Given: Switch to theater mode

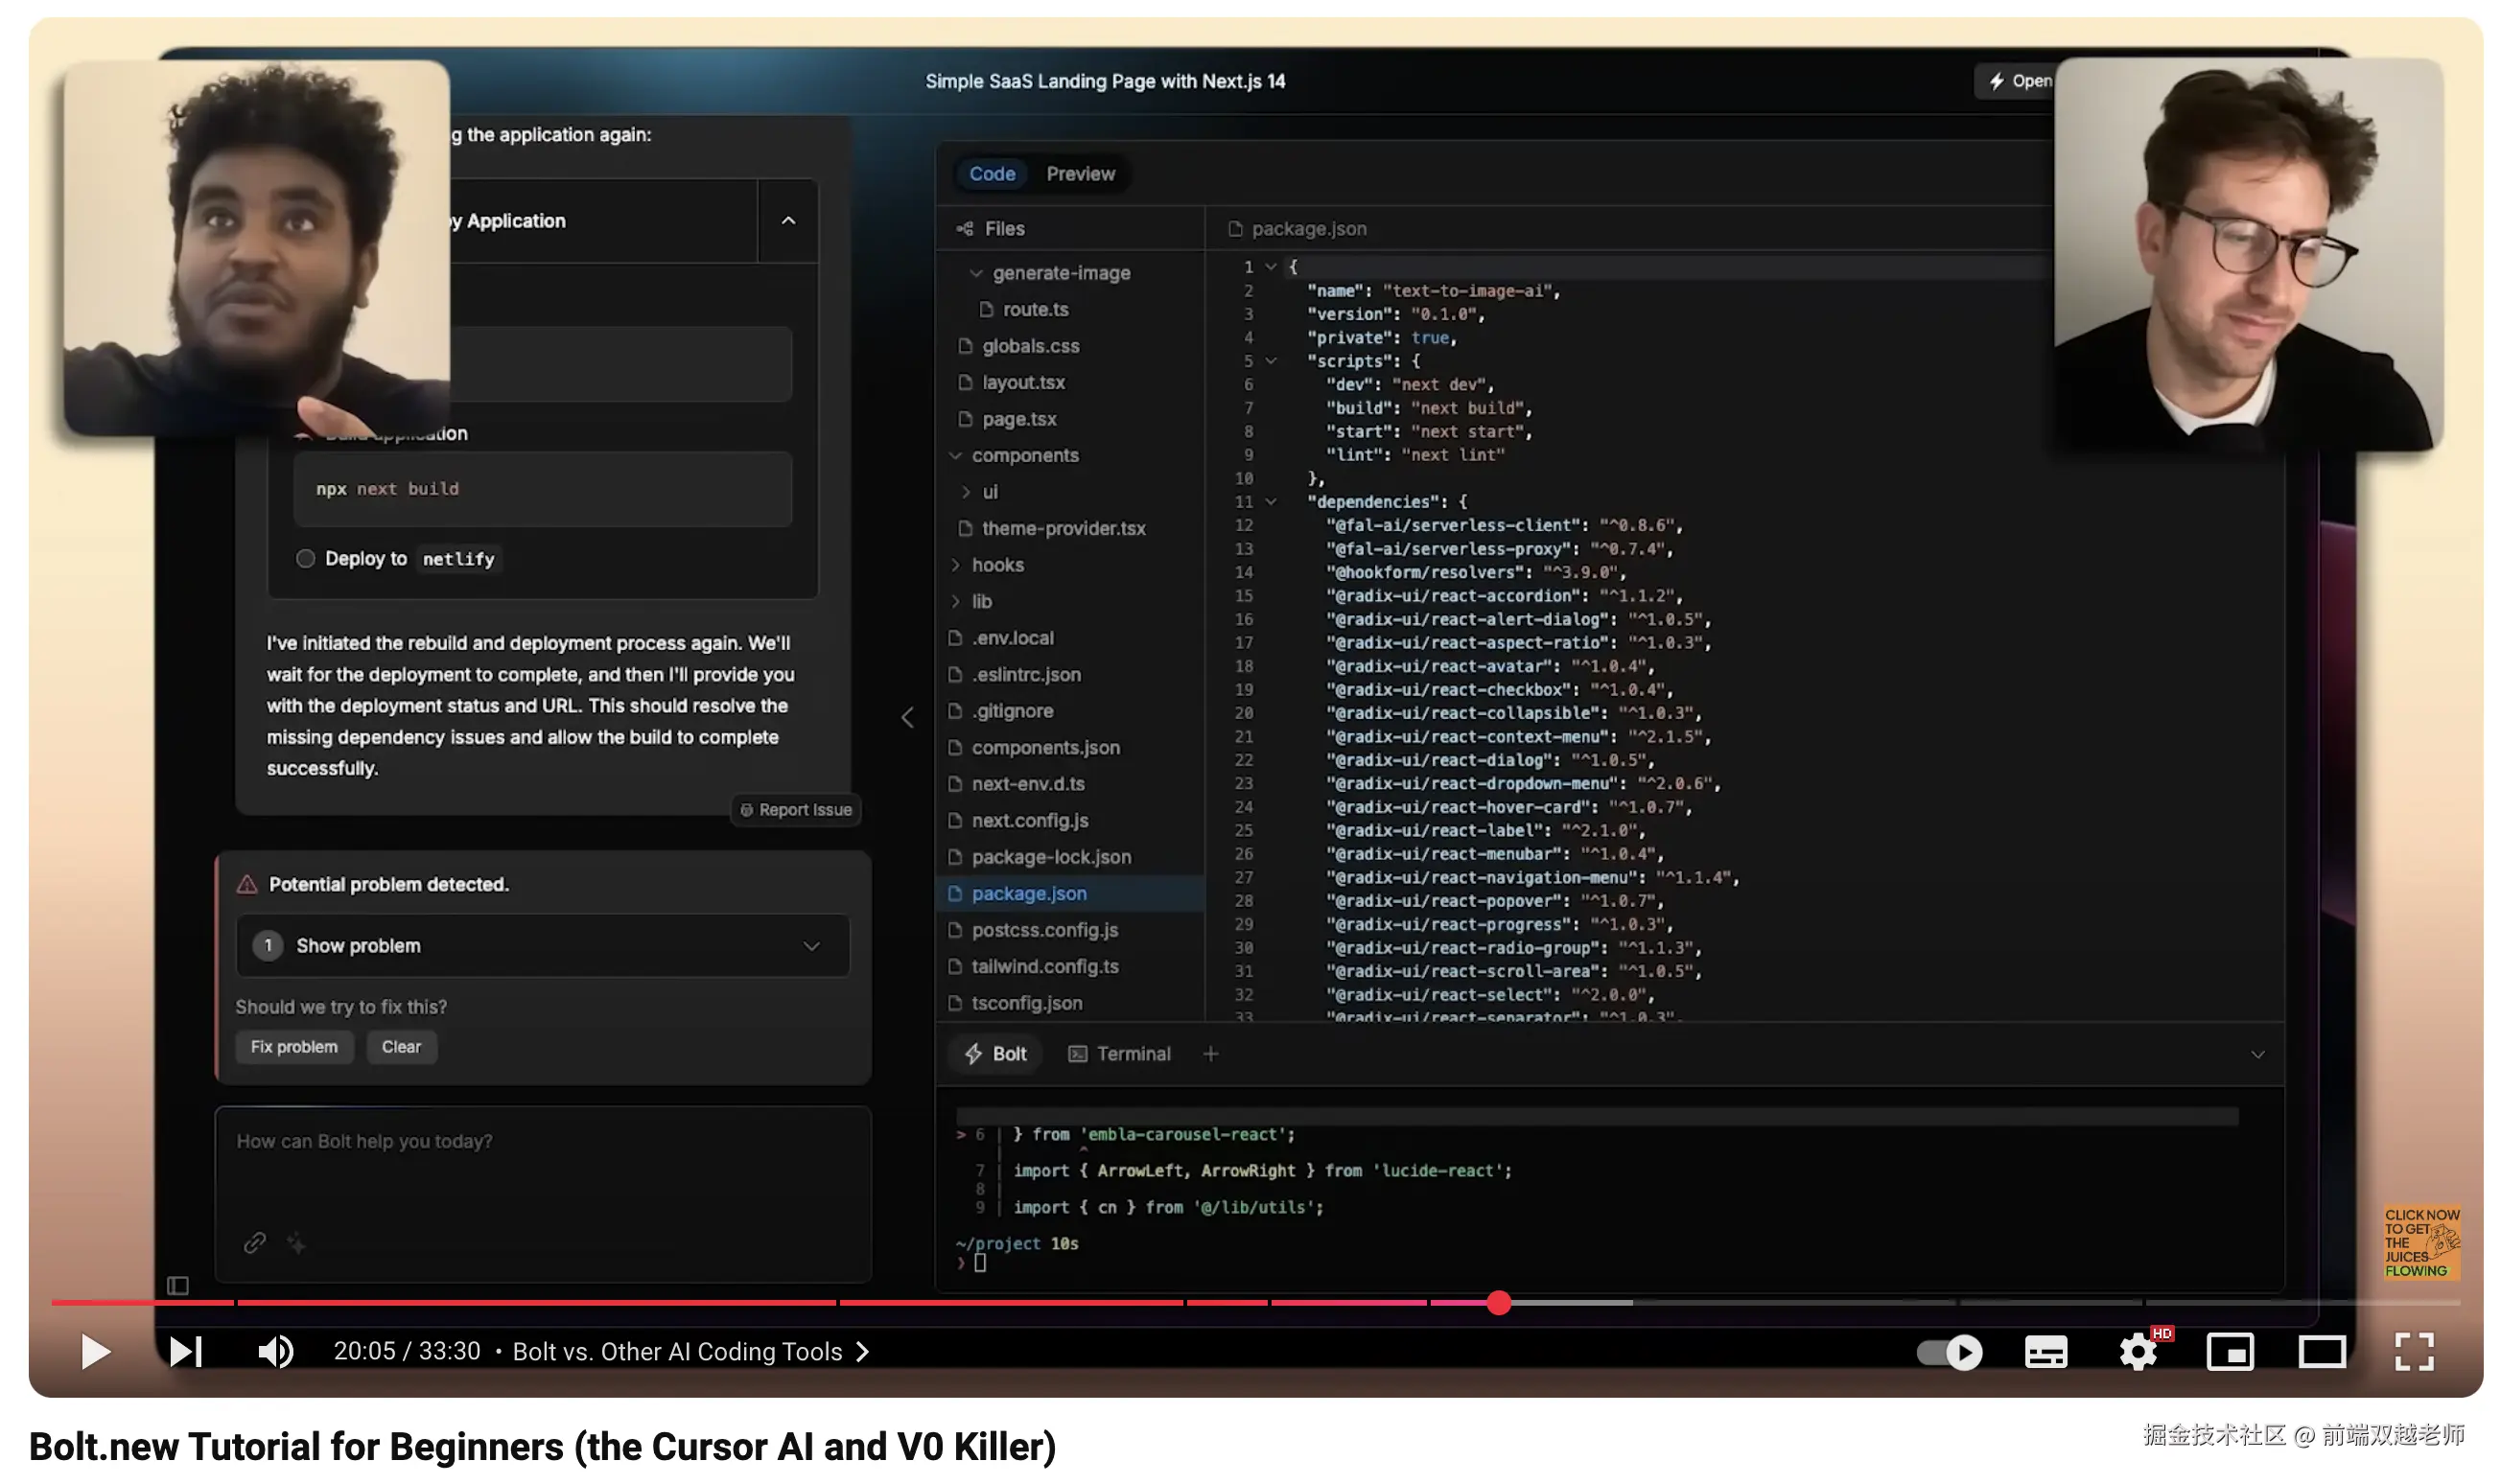Looking at the screenshot, I should pyautogui.click(x=2321, y=1352).
